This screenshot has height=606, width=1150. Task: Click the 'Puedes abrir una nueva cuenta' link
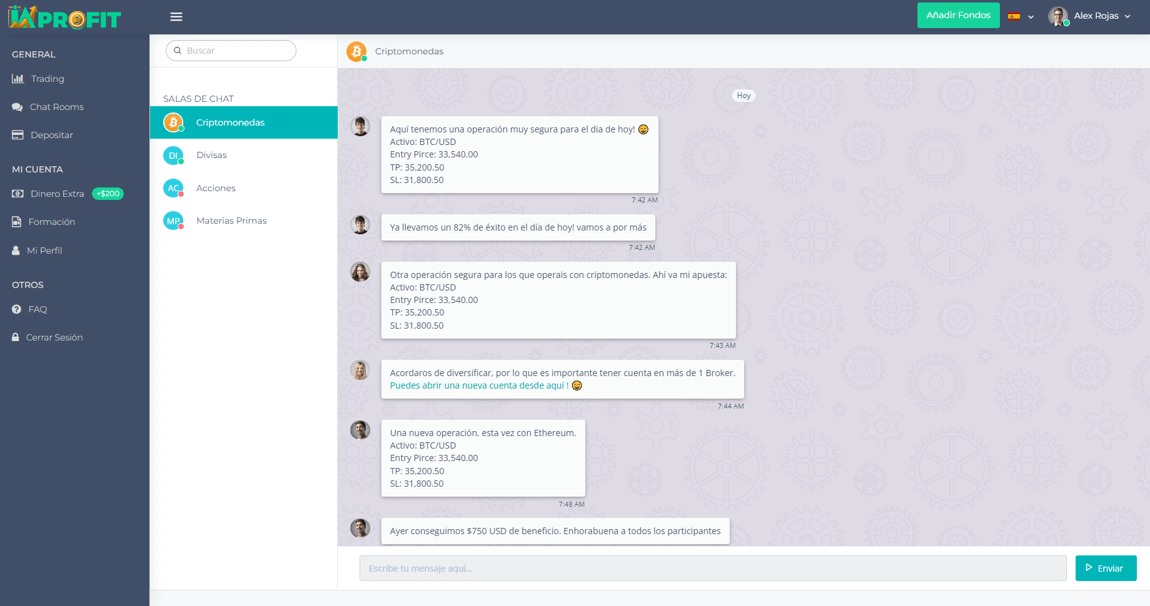(x=478, y=386)
